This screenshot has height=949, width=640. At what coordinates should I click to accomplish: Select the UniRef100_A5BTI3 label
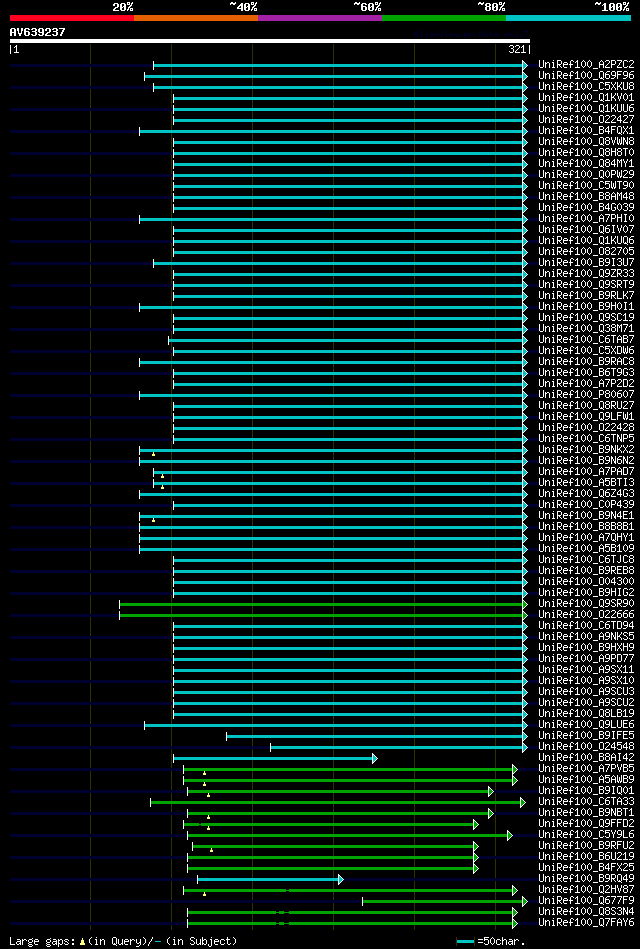click(586, 483)
